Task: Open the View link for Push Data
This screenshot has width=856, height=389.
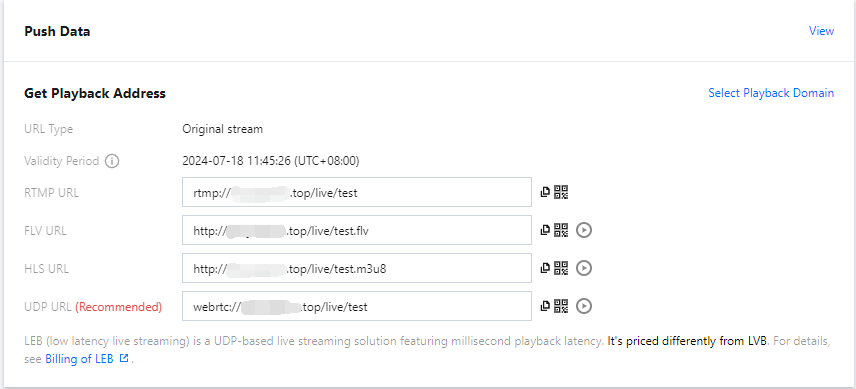Action: coord(821,31)
